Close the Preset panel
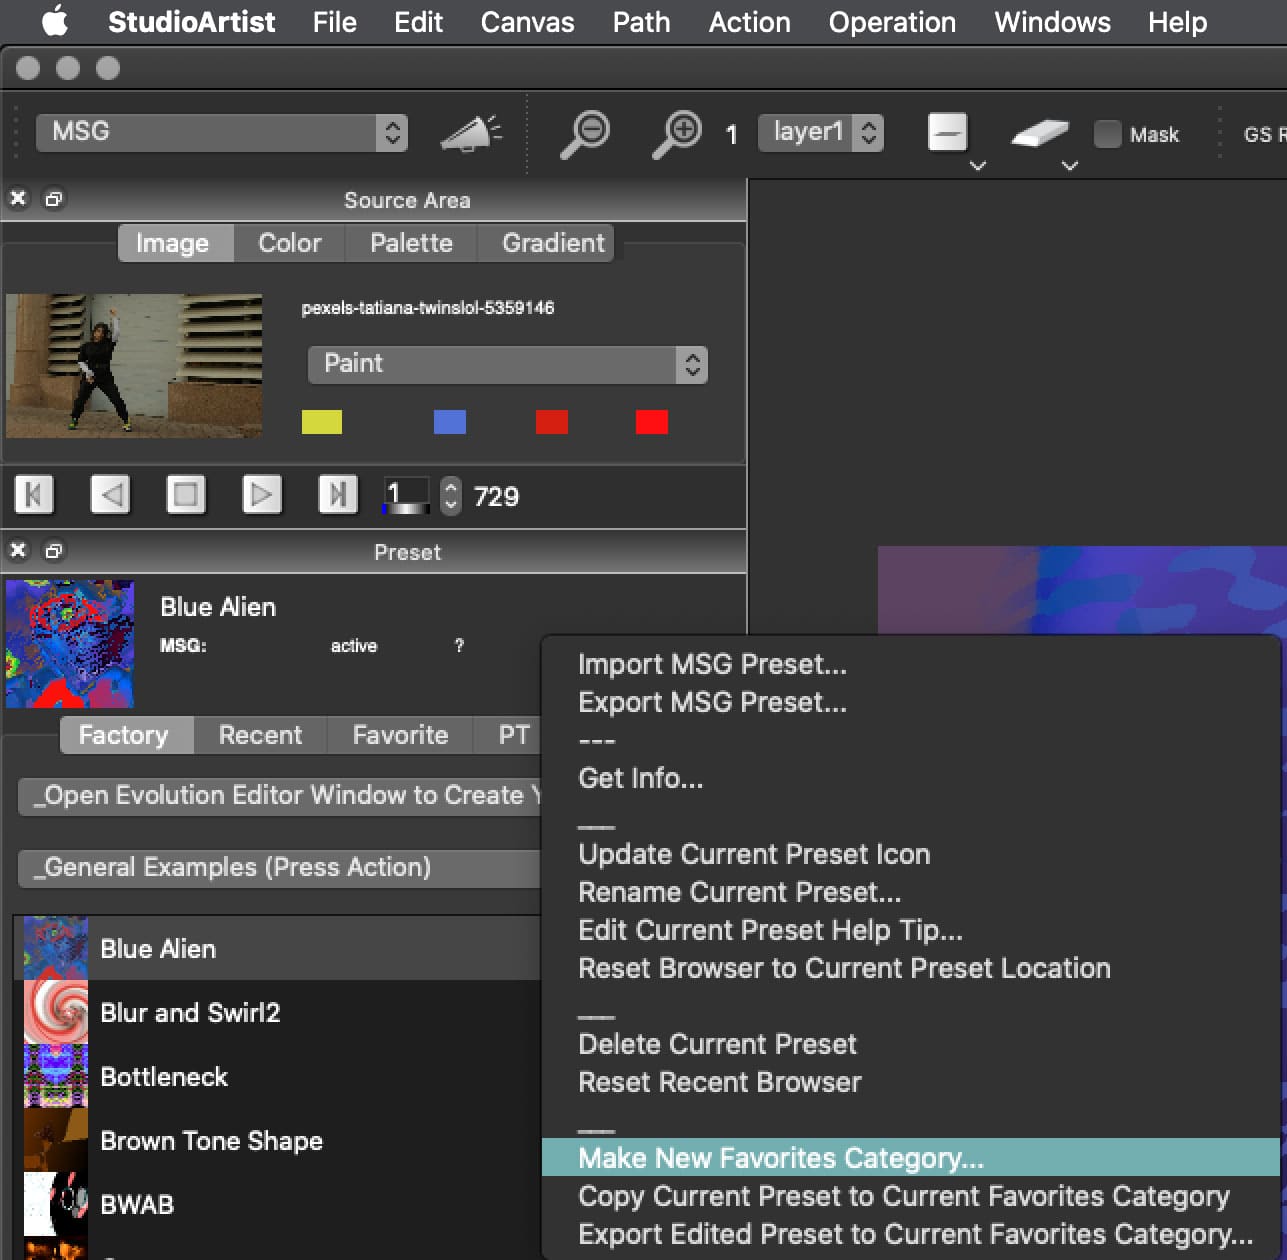Viewport: 1287px width, 1260px height. (x=18, y=550)
